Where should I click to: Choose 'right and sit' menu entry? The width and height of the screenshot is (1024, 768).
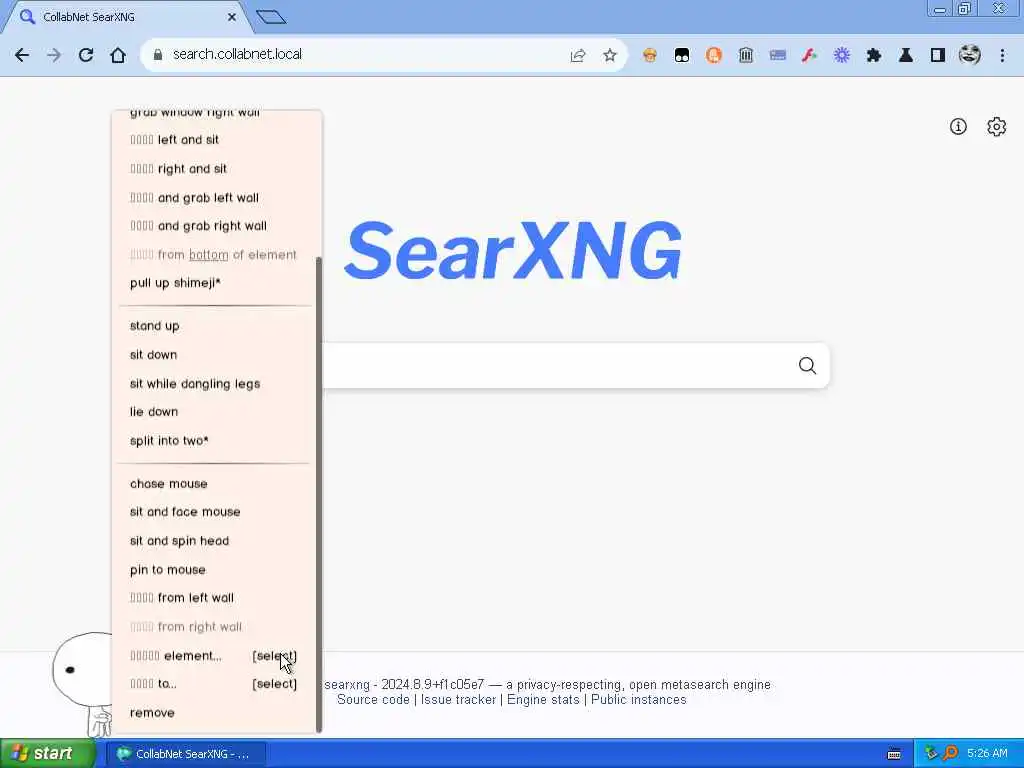pos(178,168)
